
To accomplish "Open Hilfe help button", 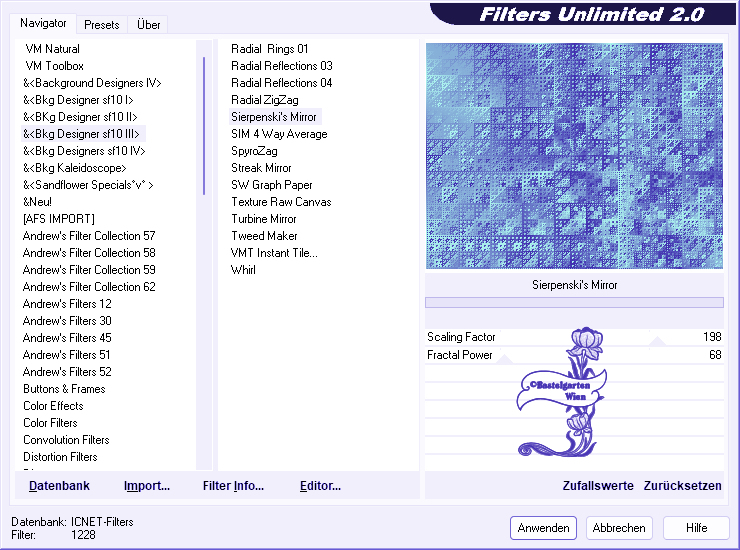I will [696, 527].
